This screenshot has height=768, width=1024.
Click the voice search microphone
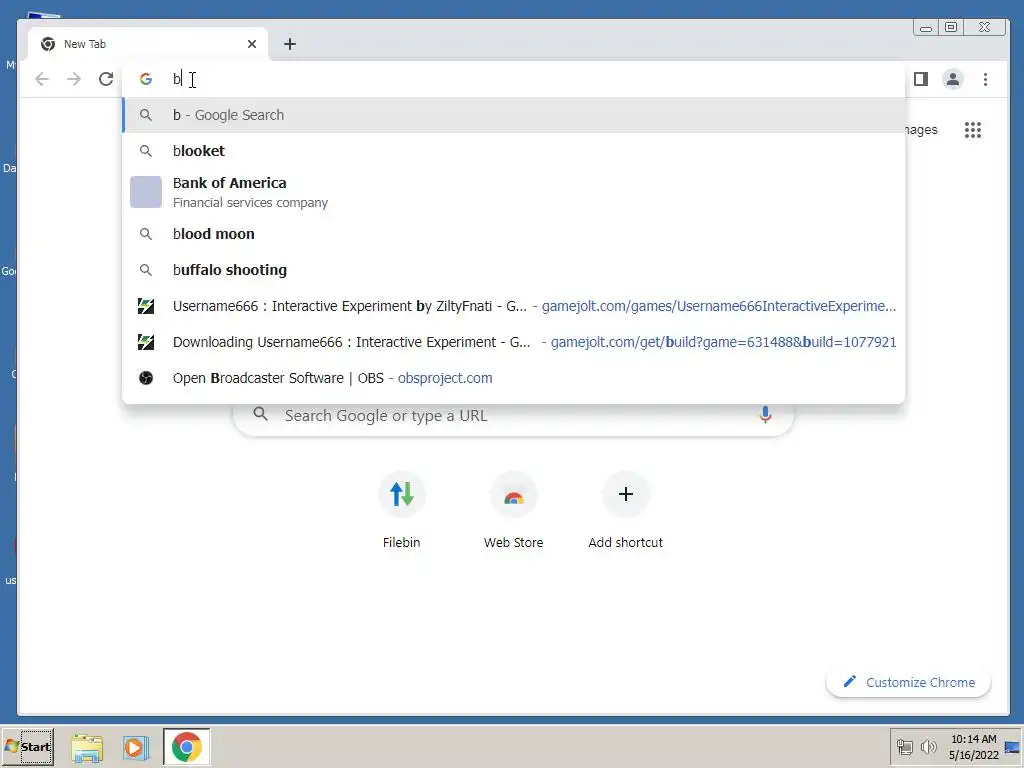click(x=765, y=414)
